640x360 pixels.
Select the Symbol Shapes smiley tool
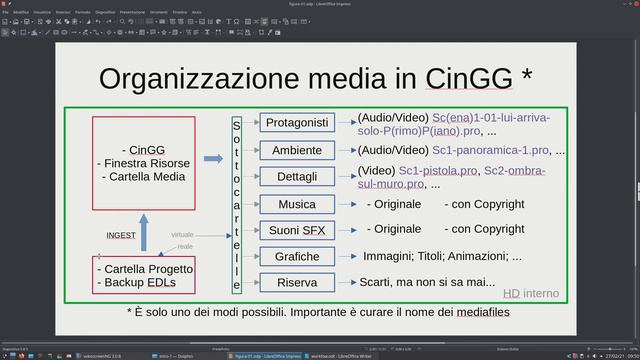tap(120, 32)
